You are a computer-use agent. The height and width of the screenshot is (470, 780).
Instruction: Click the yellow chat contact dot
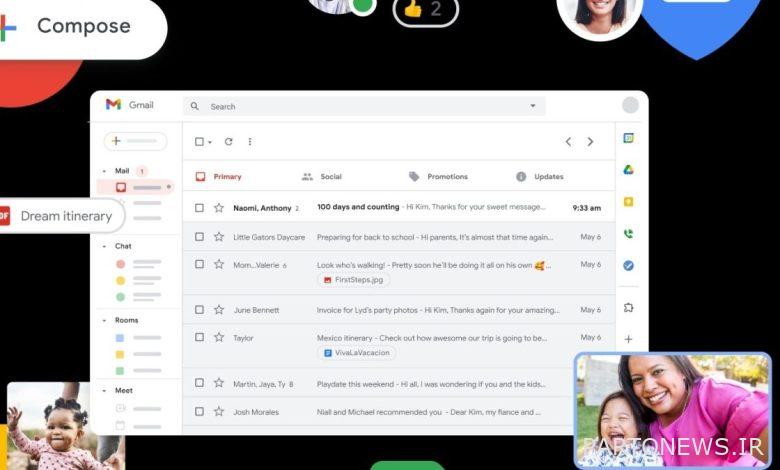120,281
